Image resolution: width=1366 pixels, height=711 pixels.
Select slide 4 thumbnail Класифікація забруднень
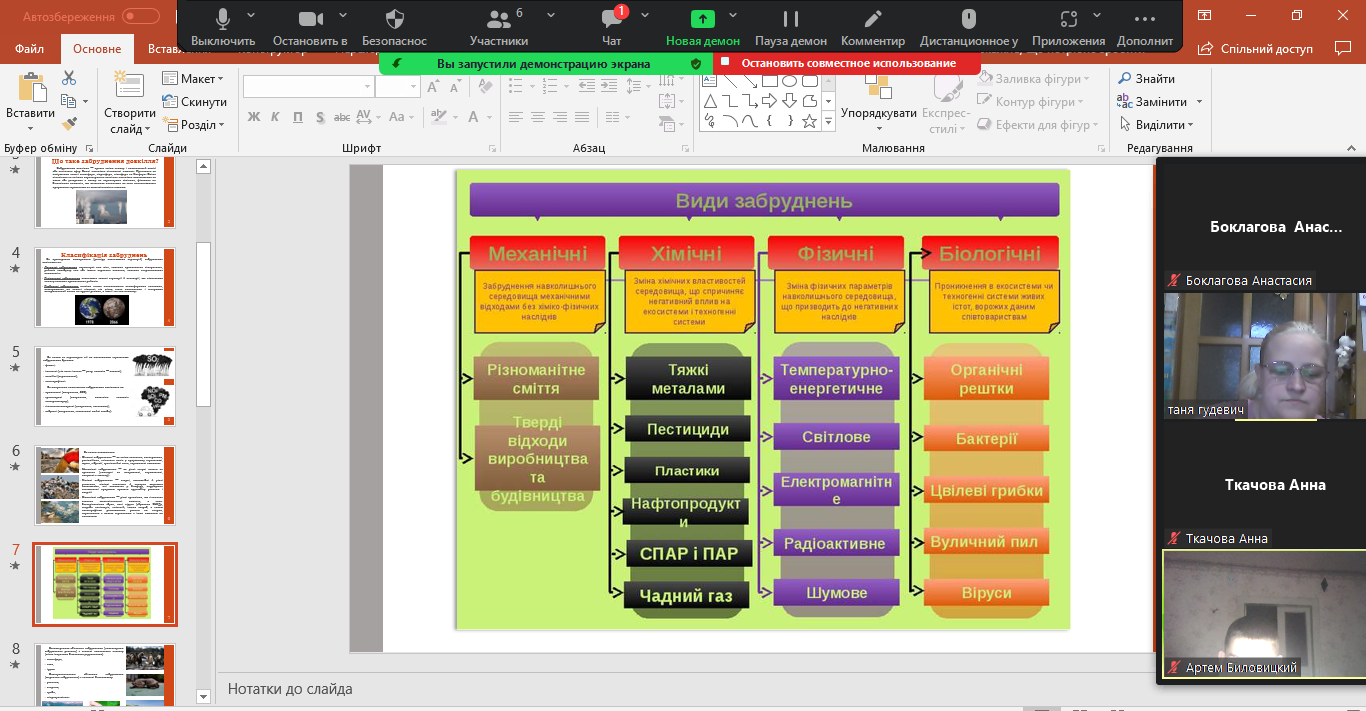tap(105, 288)
